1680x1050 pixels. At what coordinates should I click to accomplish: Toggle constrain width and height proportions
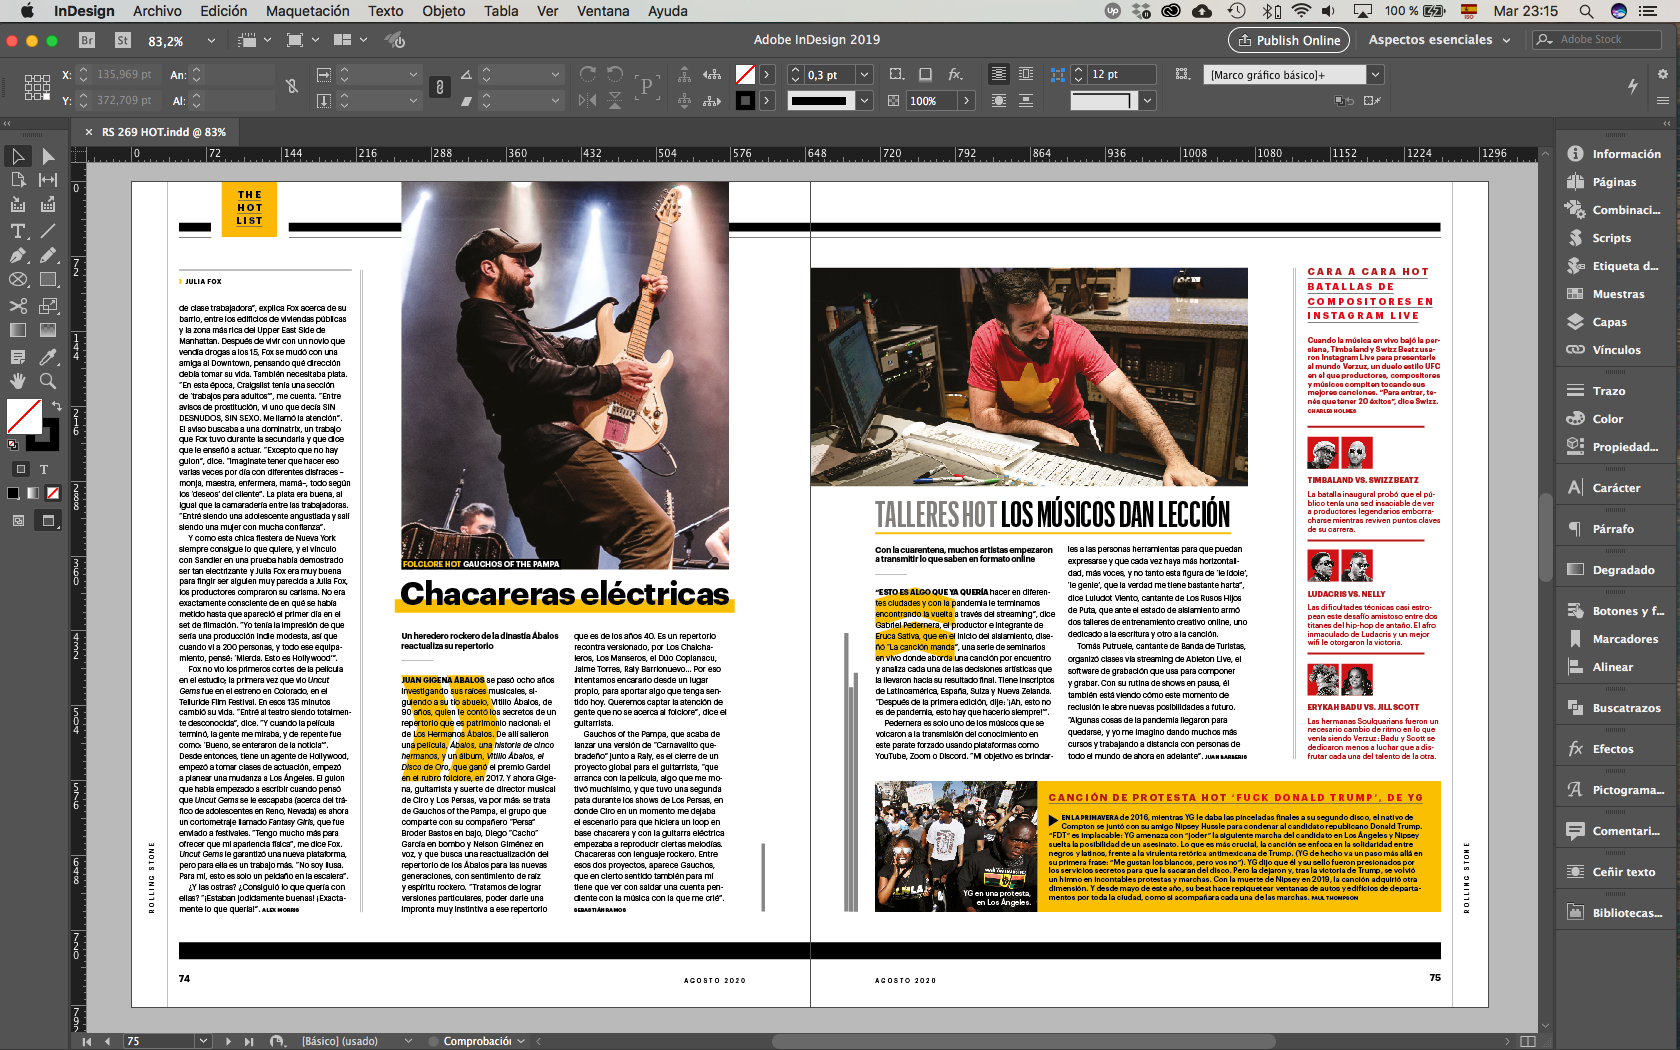click(292, 87)
